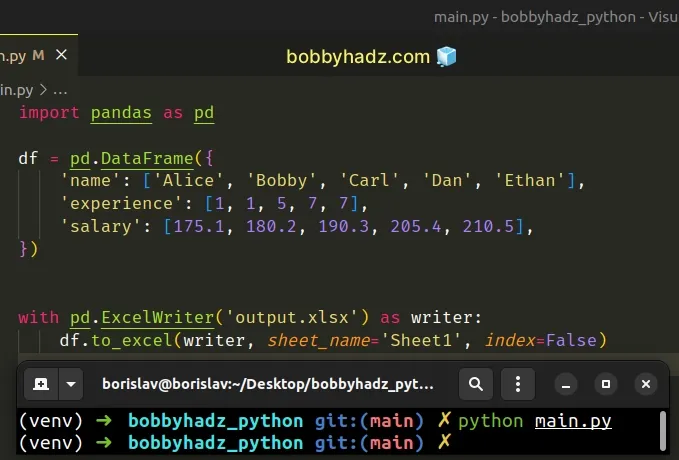The image size is (679, 460).
Task: Click the 'salary' dictionary key
Action: (101, 227)
